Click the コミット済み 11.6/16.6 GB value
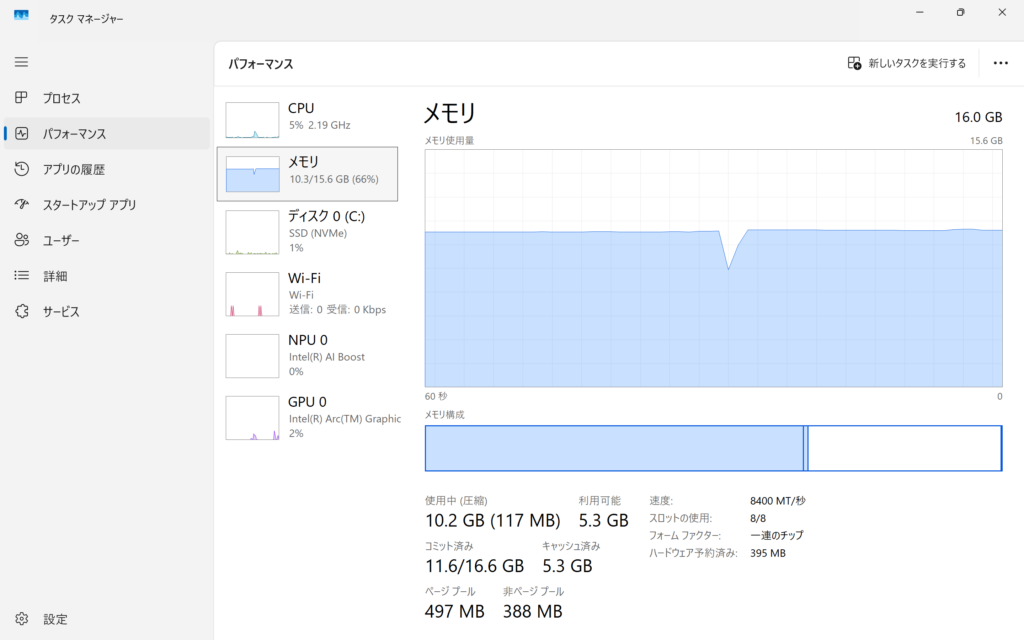 pyautogui.click(x=474, y=566)
